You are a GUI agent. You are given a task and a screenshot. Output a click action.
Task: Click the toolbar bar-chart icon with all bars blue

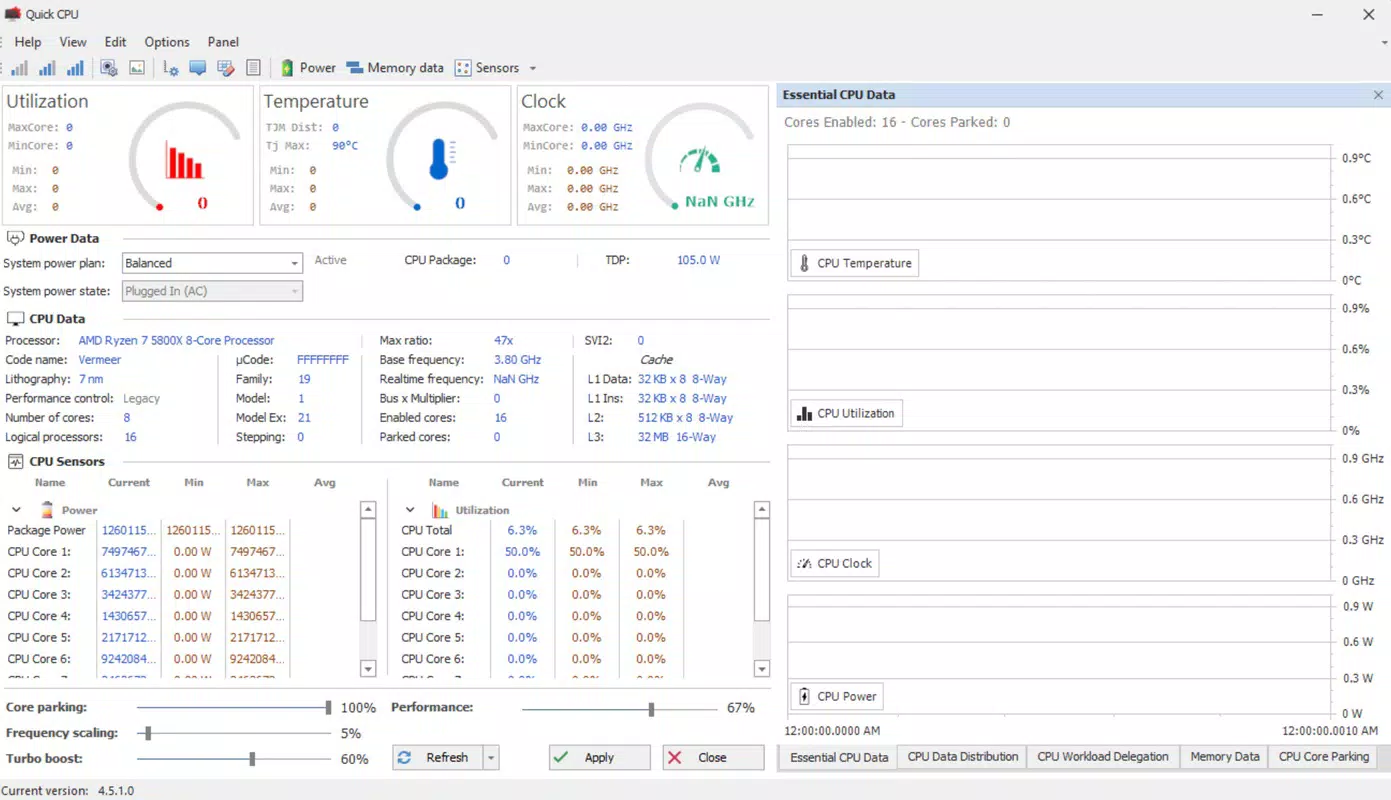point(75,68)
